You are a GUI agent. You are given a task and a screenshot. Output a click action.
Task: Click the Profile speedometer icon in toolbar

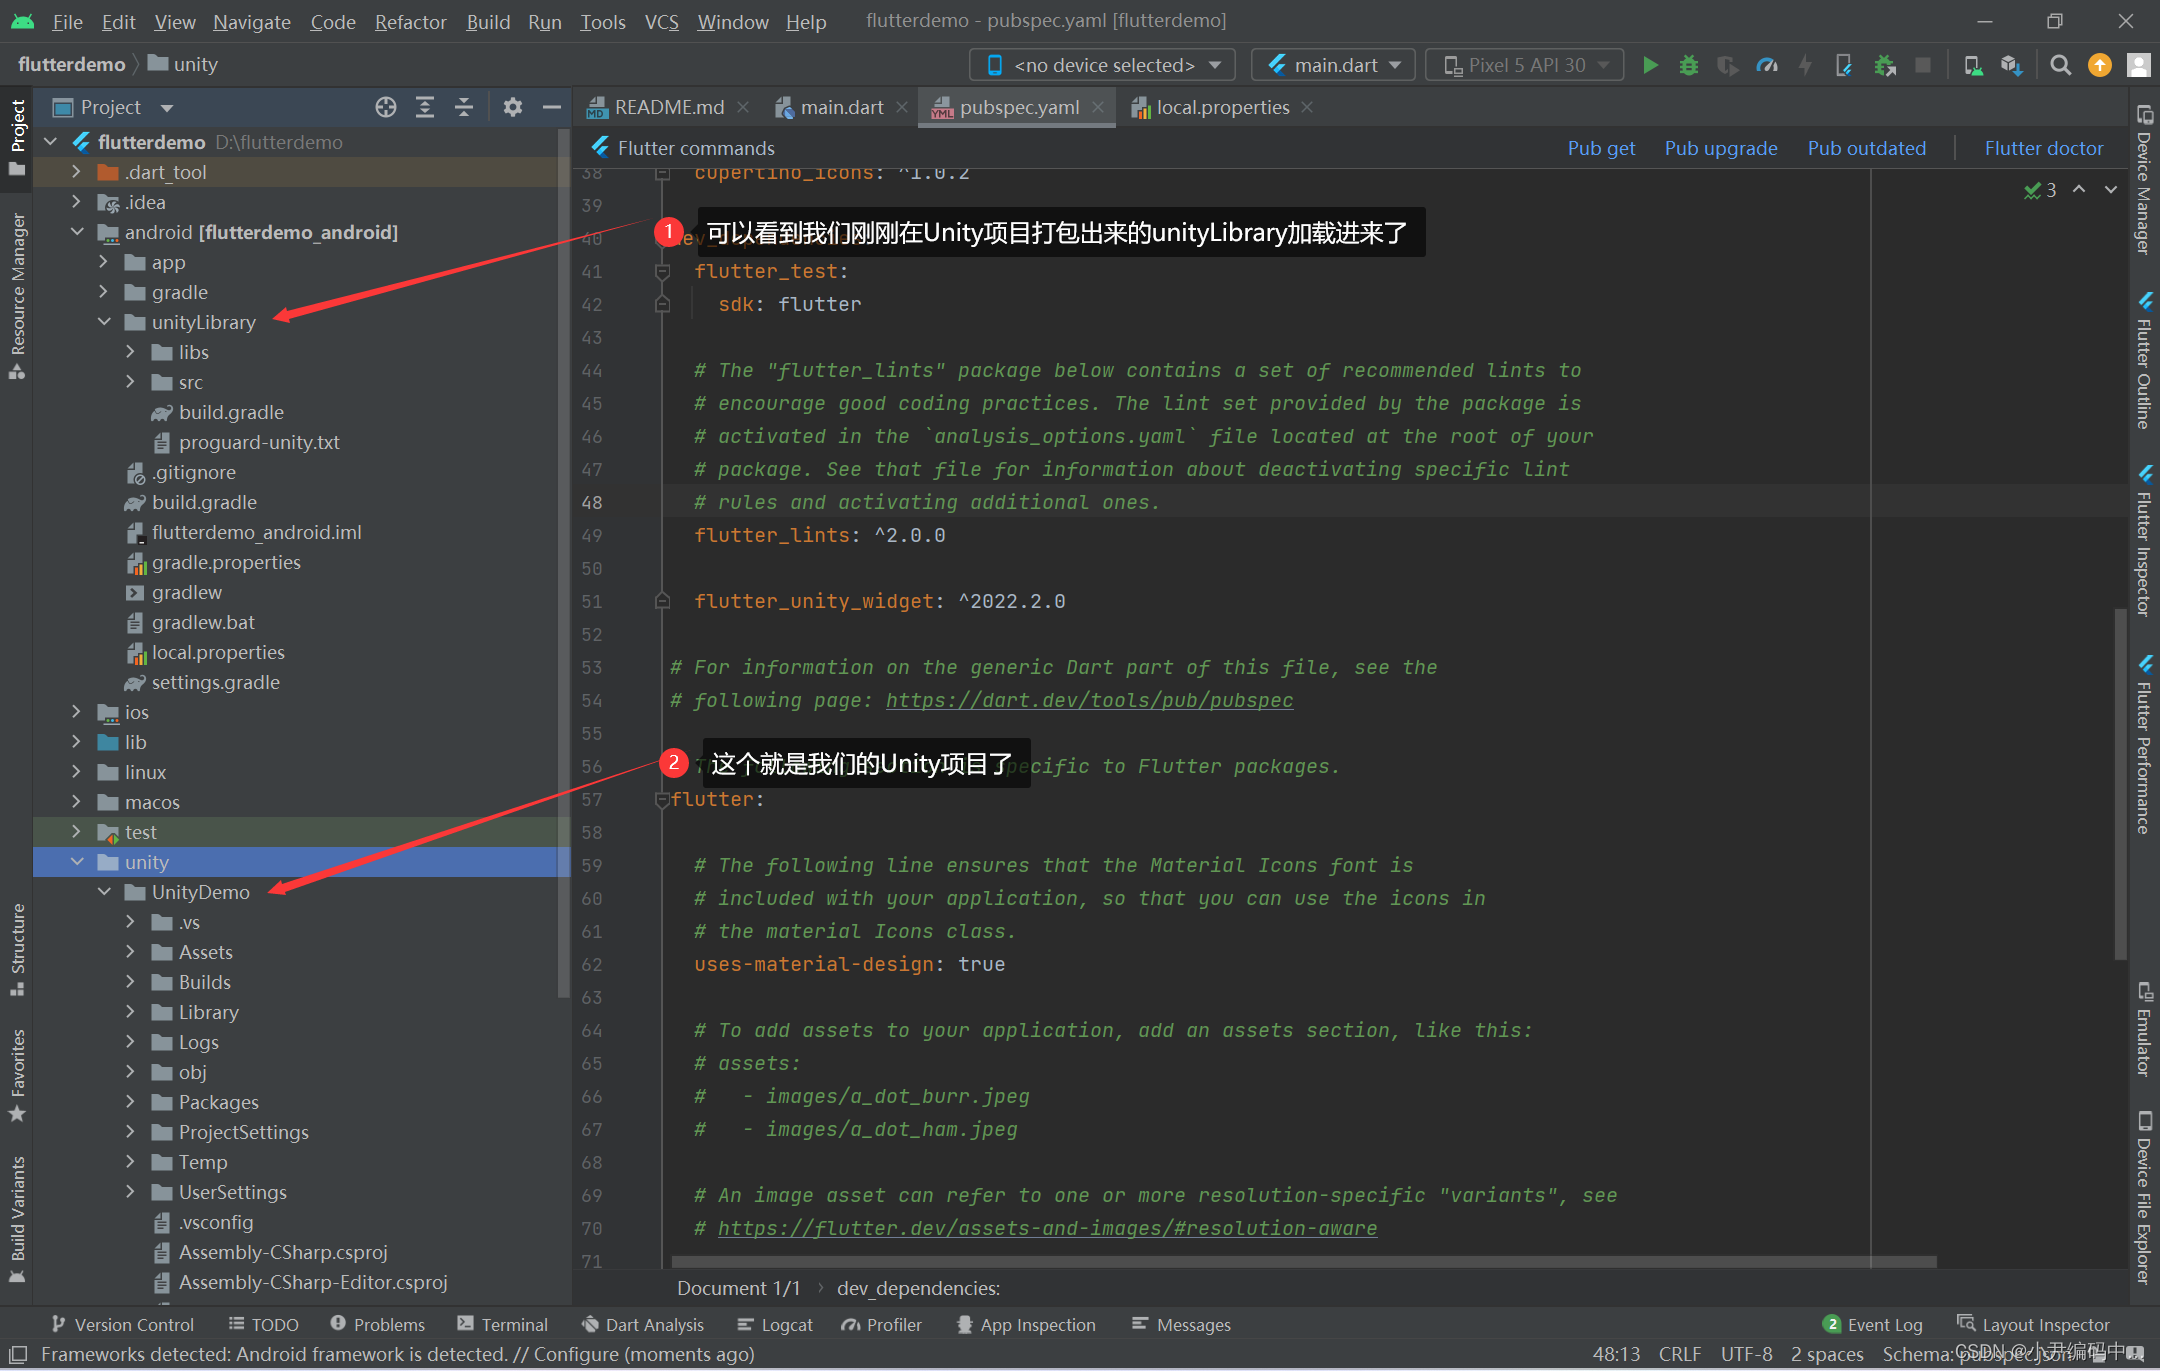tap(1767, 65)
